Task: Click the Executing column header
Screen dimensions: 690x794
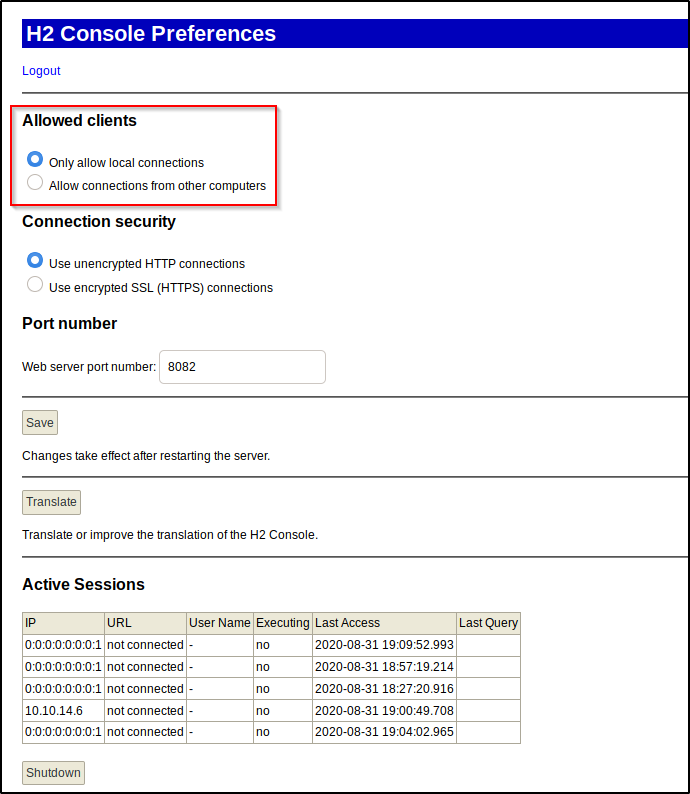Action: tap(283, 623)
